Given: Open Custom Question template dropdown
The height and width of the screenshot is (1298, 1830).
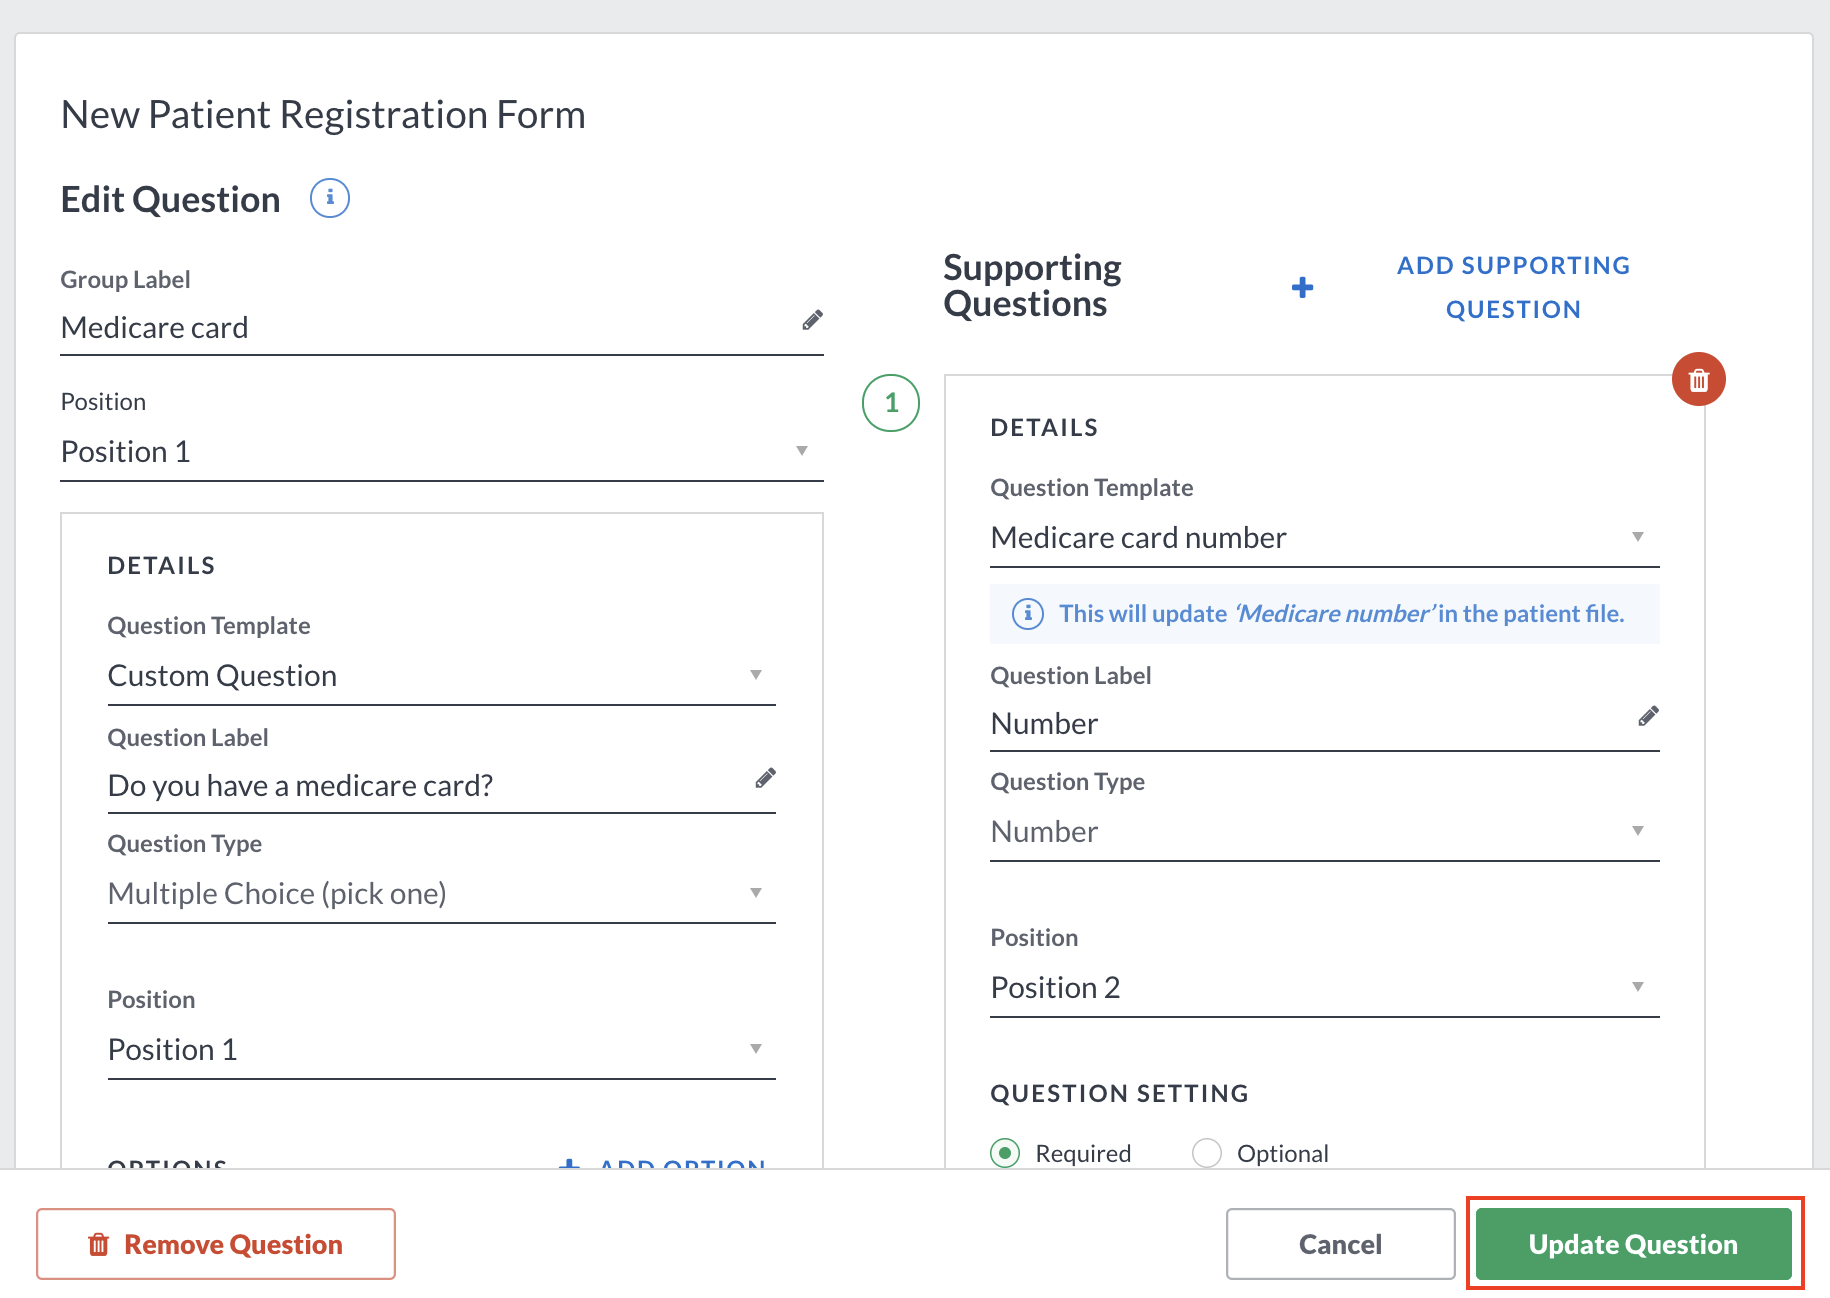Looking at the screenshot, I should coord(442,676).
